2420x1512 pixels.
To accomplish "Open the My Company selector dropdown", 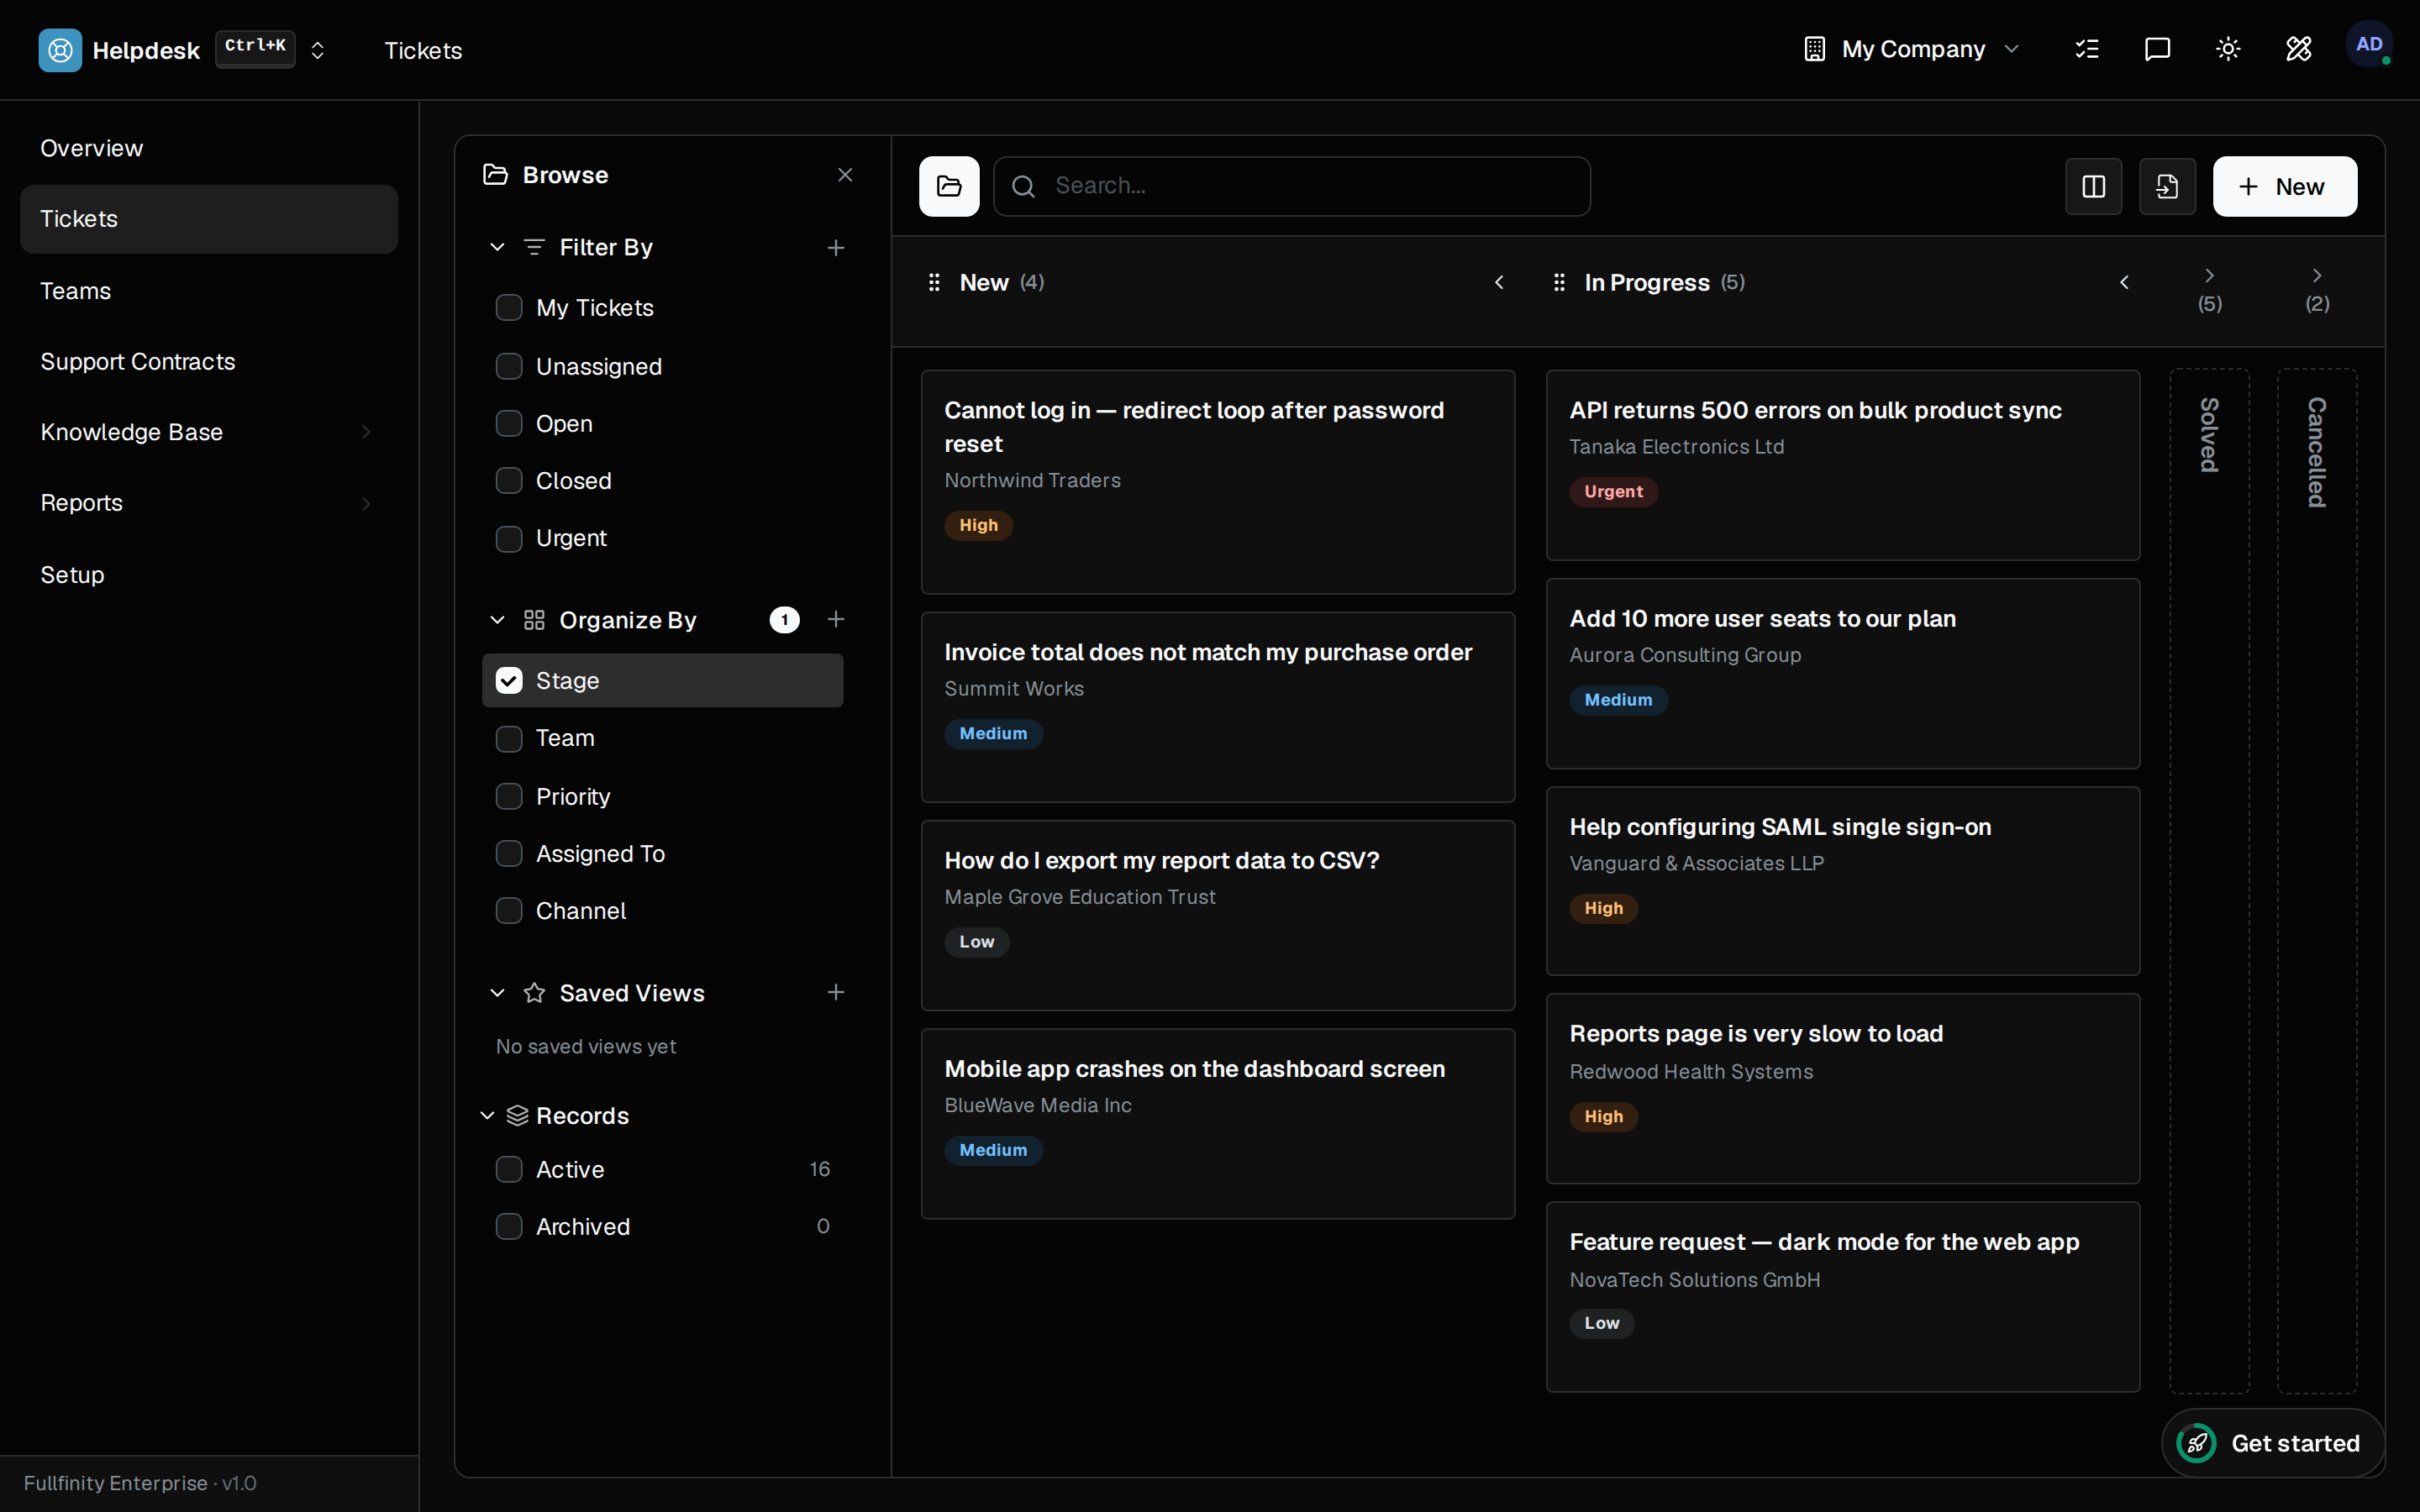I will (1911, 49).
